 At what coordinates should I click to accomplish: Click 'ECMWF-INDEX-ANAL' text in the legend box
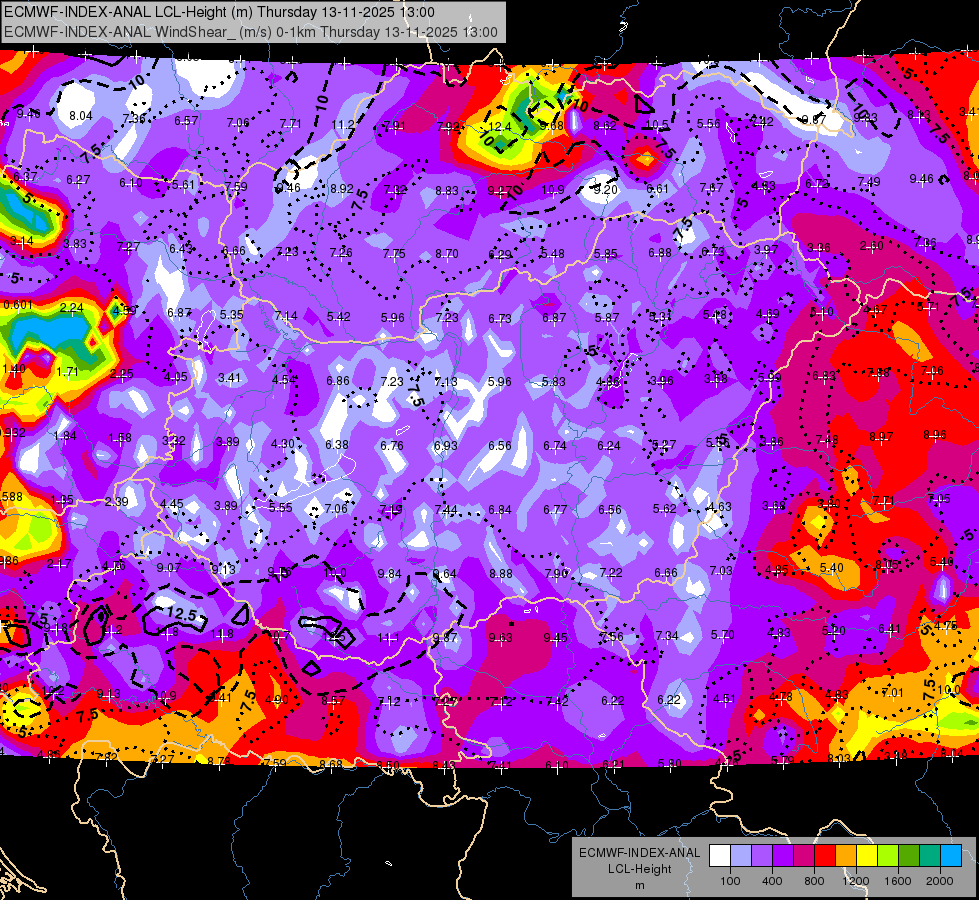639,853
